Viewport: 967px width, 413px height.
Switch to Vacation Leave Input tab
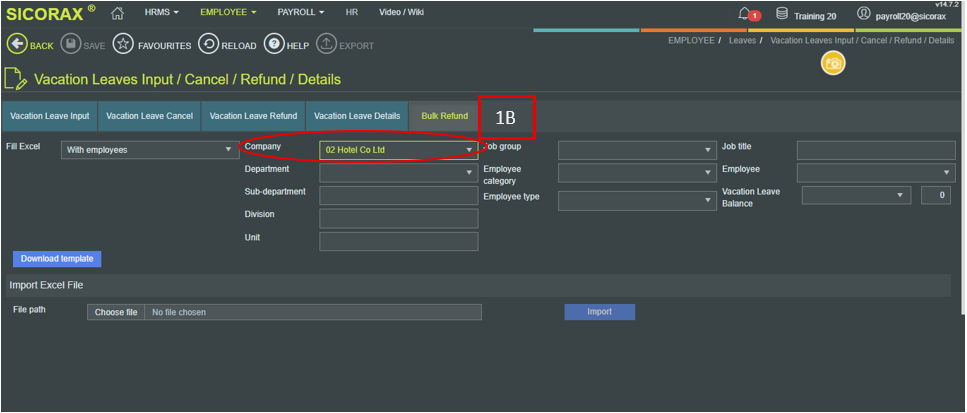click(x=50, y=116)
